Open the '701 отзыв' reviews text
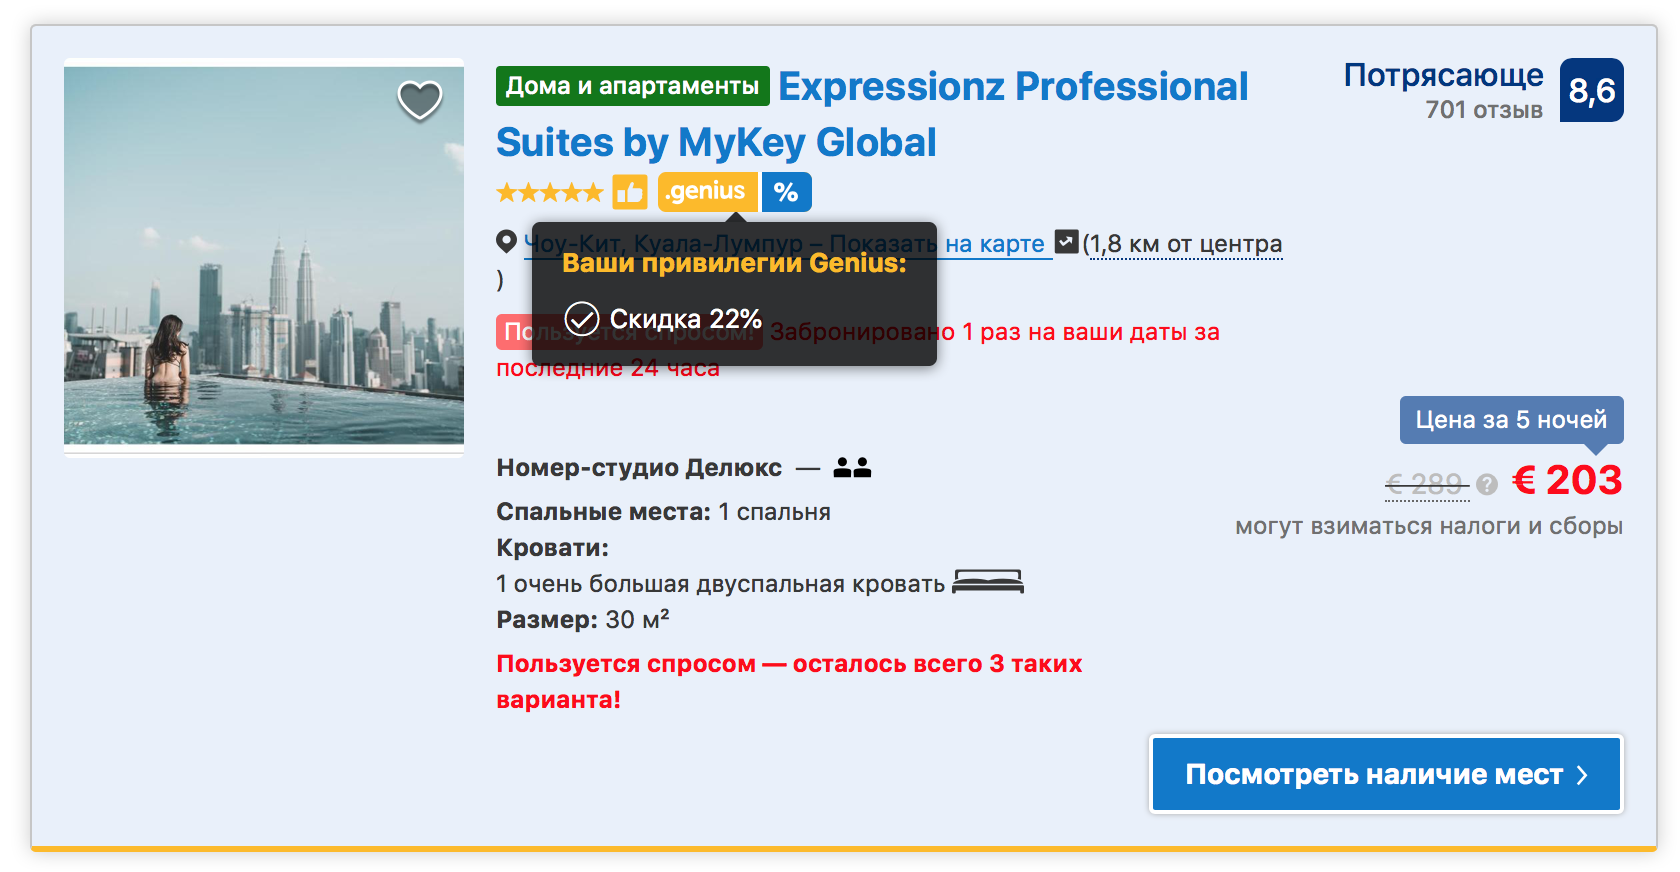Image resolution: width=1680 pixels, height=872 pixels. [x=1484, y=110]
